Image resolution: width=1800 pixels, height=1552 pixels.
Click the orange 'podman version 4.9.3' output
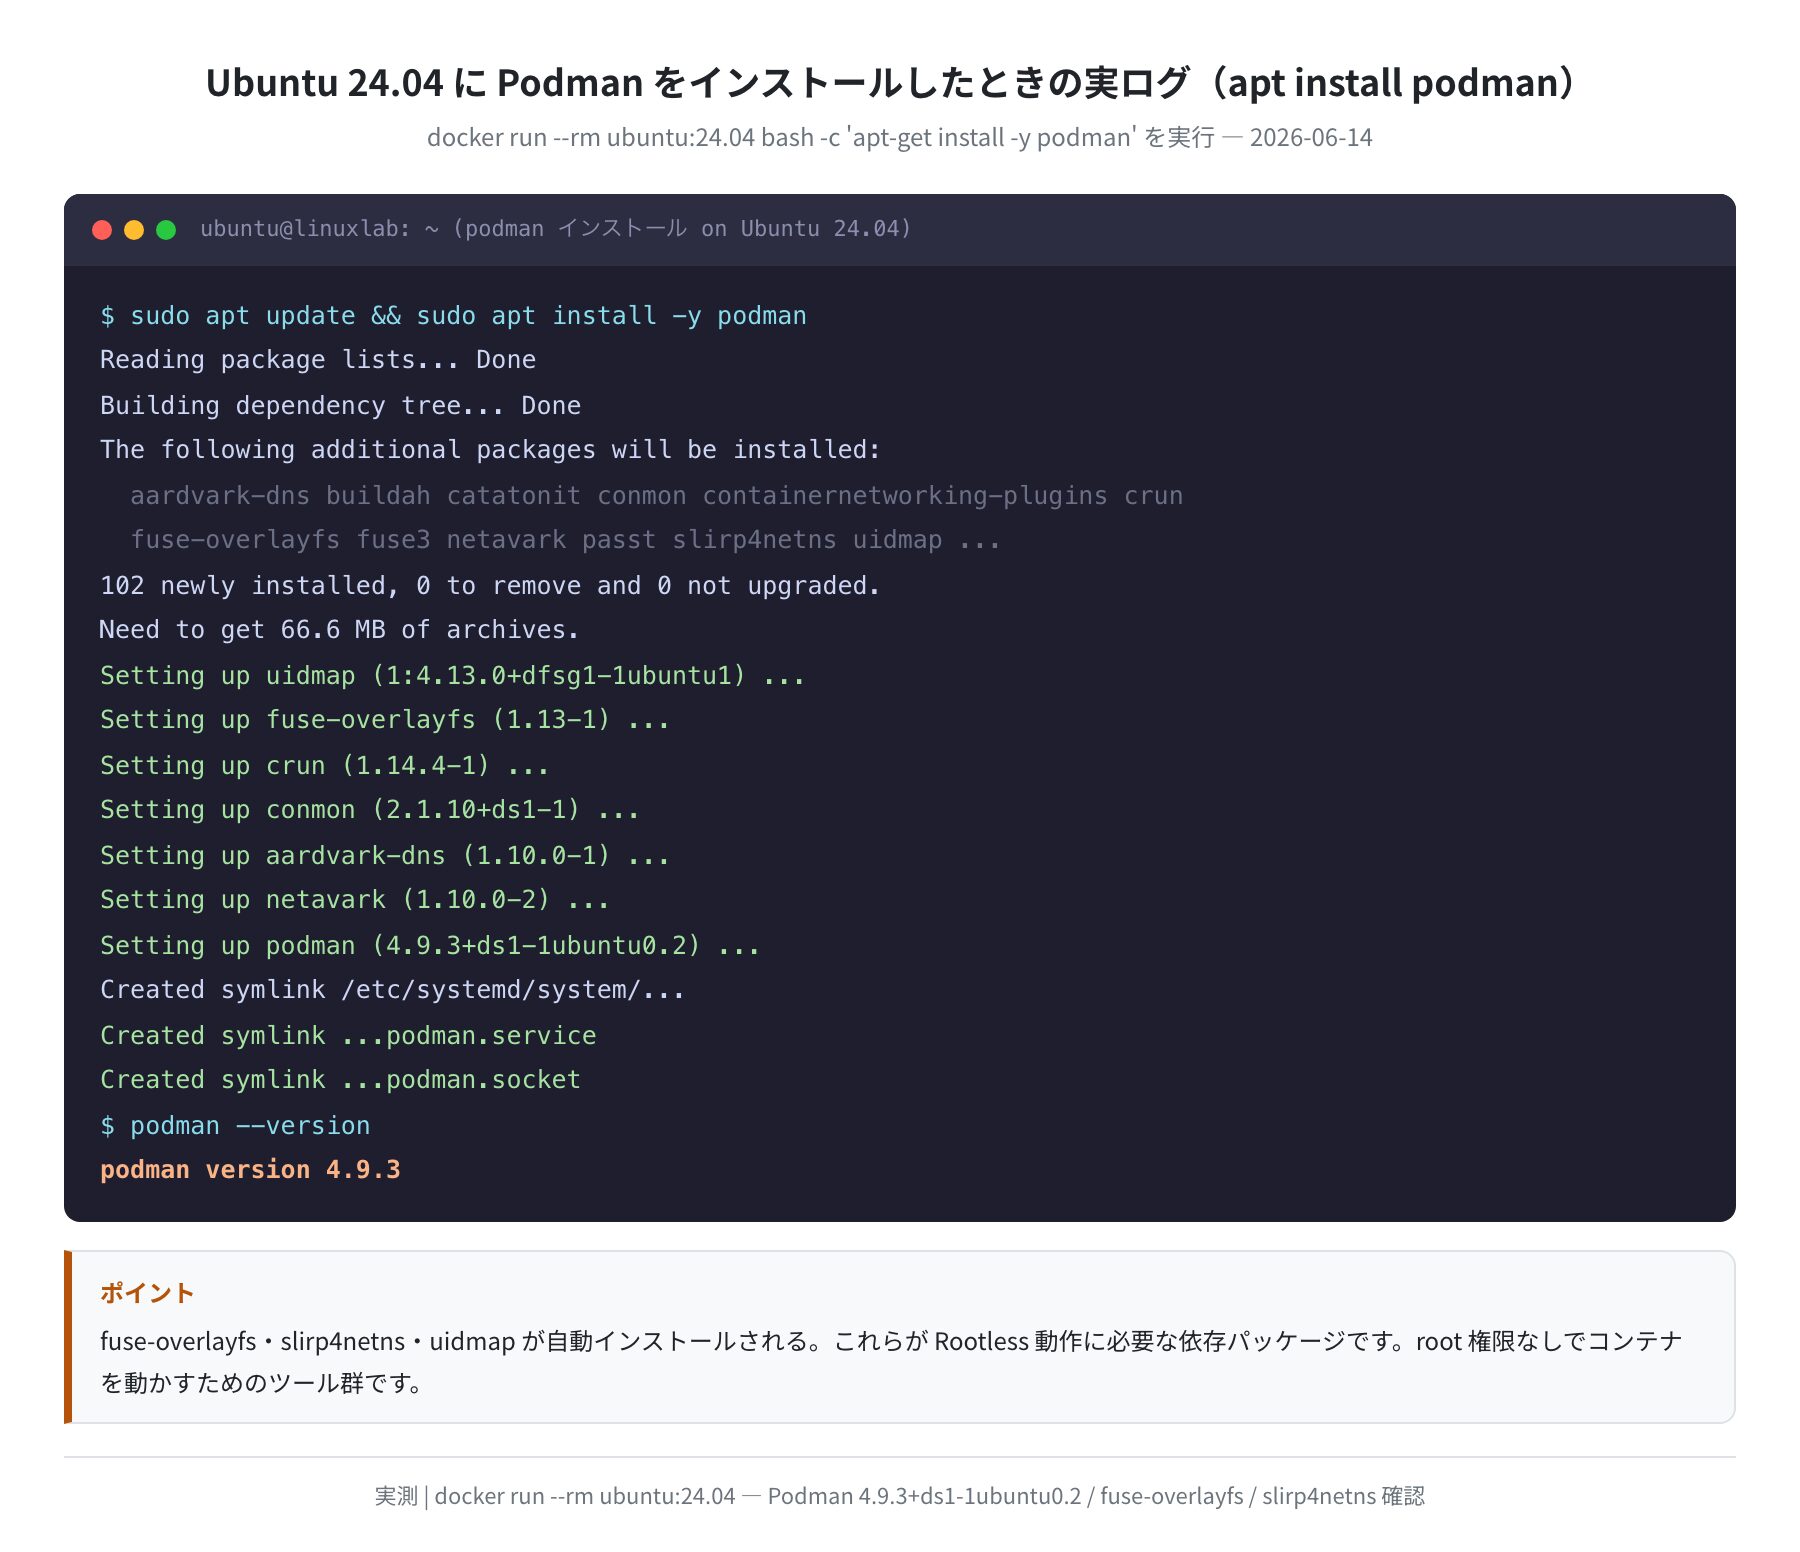pyautogui.click(x=250, y=1170)
